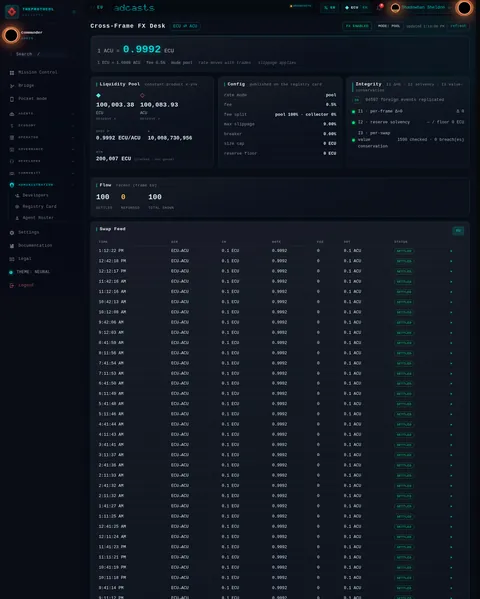480x599 pixels.
Task: Click green dot on 11:42:16 AM row
Action: pos(451,282)
